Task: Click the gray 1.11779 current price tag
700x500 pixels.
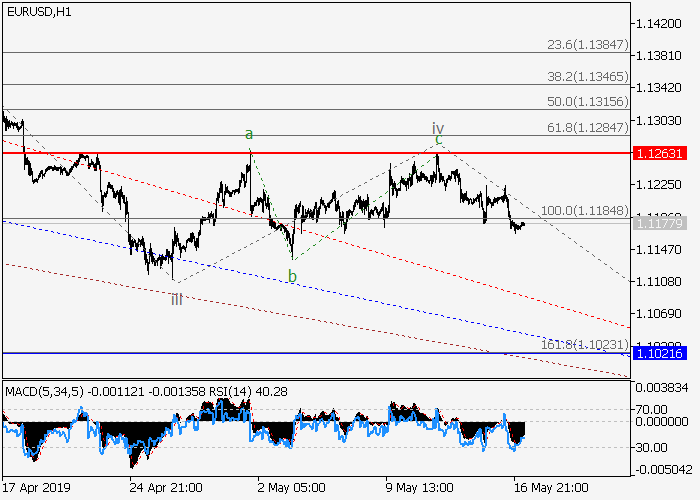Action: click(658, 222)
